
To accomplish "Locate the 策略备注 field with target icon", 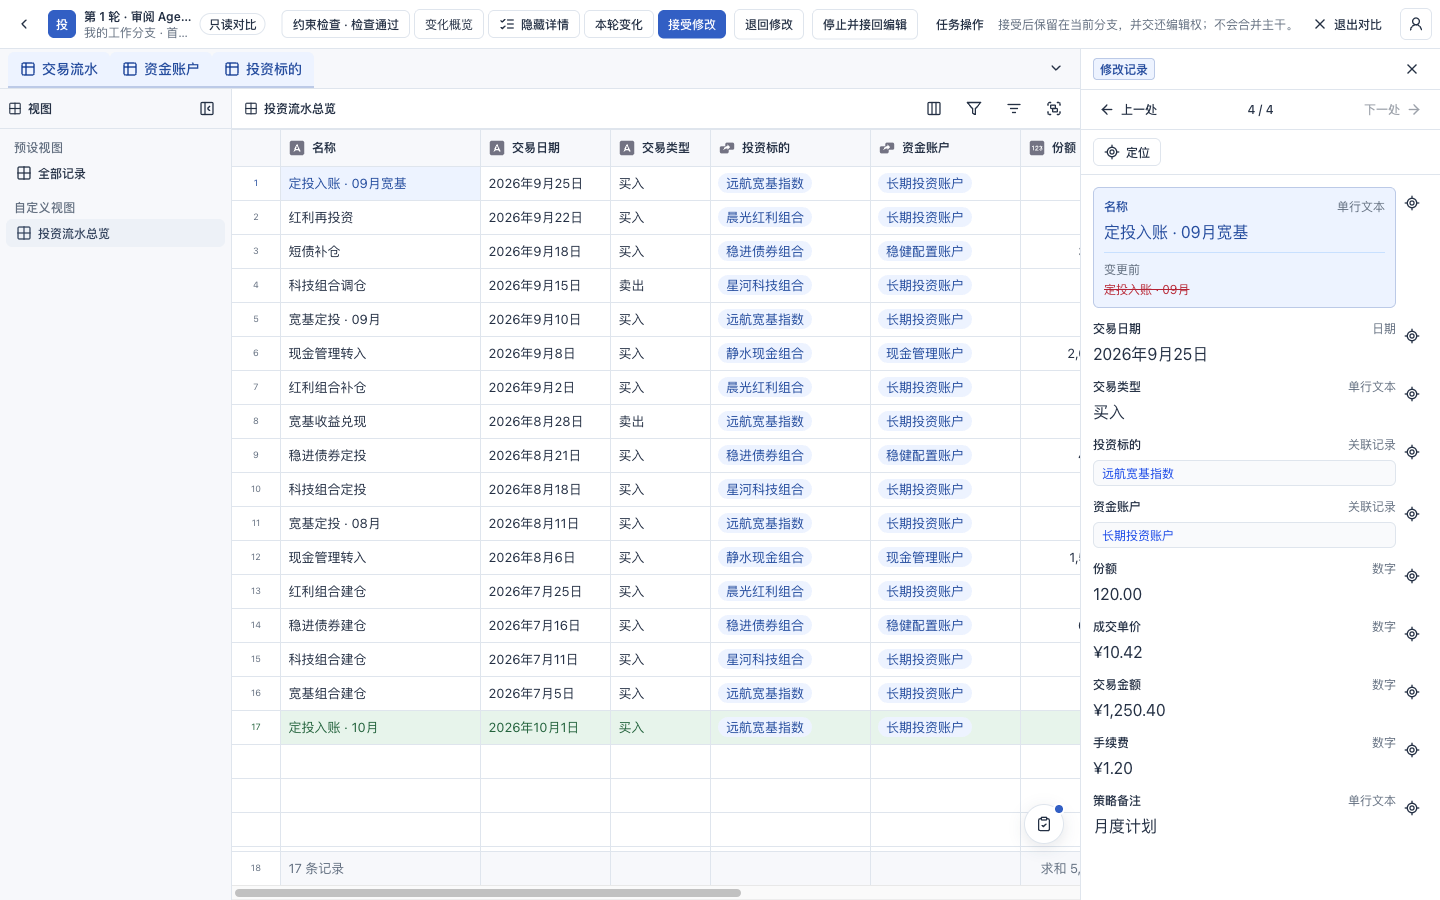I will coord(1412,808).
